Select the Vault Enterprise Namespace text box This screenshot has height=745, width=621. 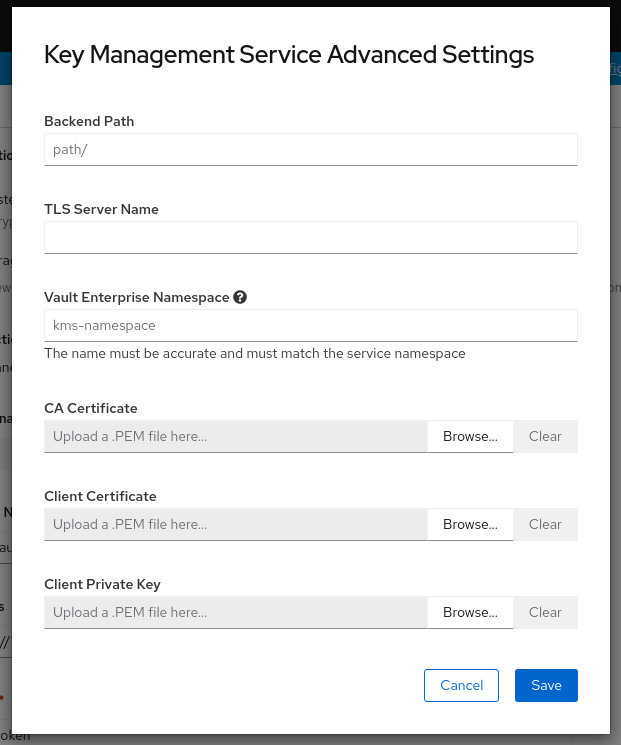(310, 325)
